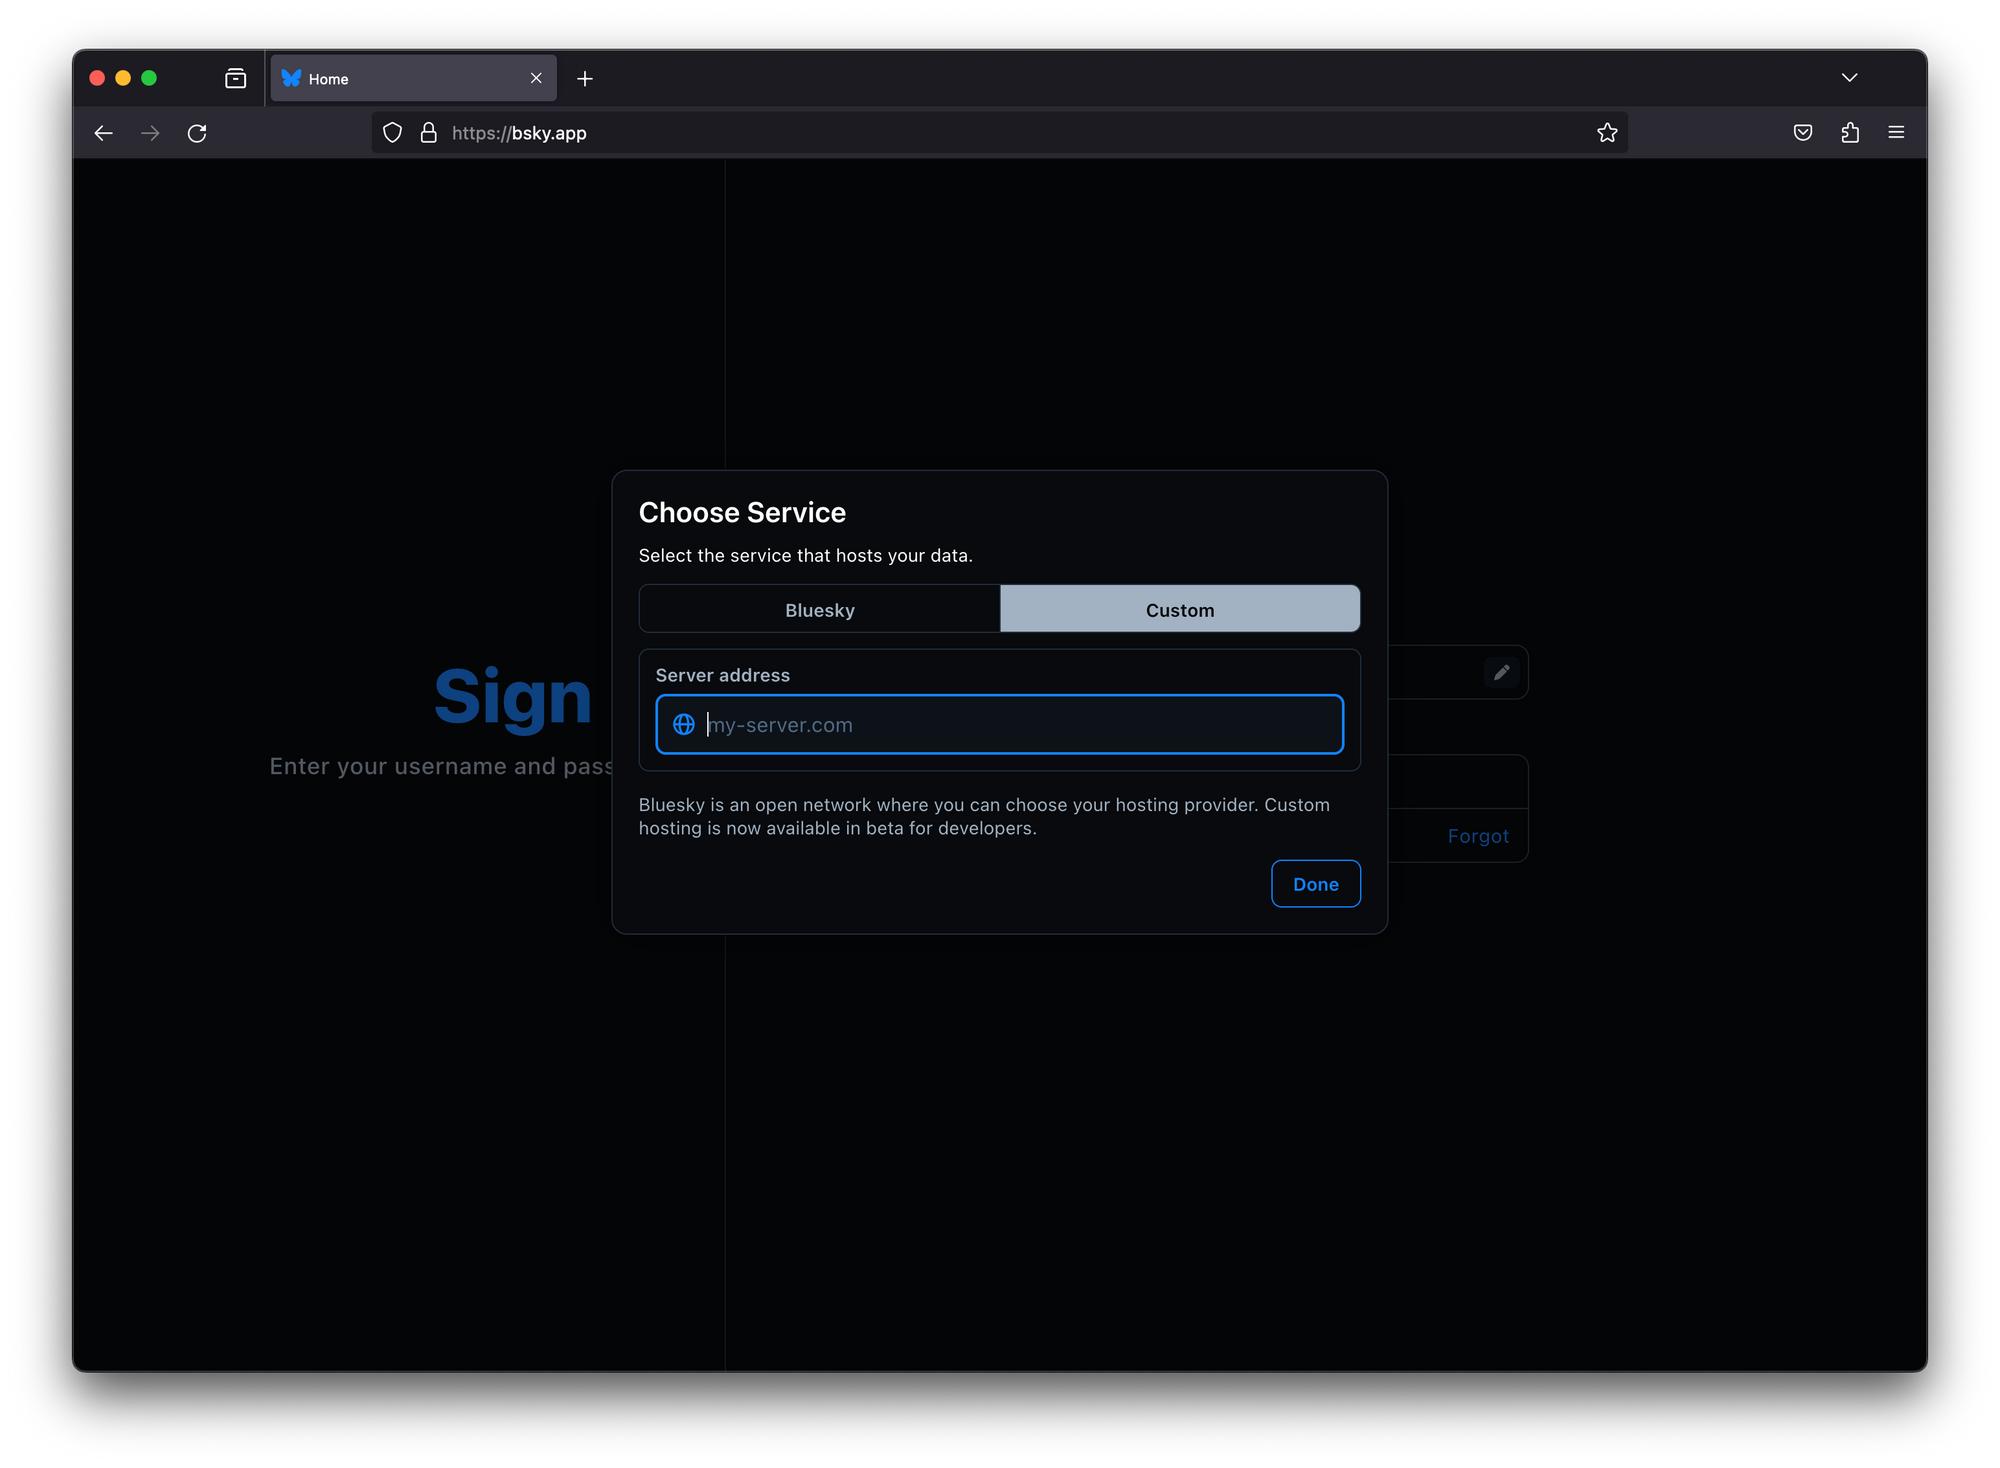Expand the list all tabs chevron

[1850, 77]
